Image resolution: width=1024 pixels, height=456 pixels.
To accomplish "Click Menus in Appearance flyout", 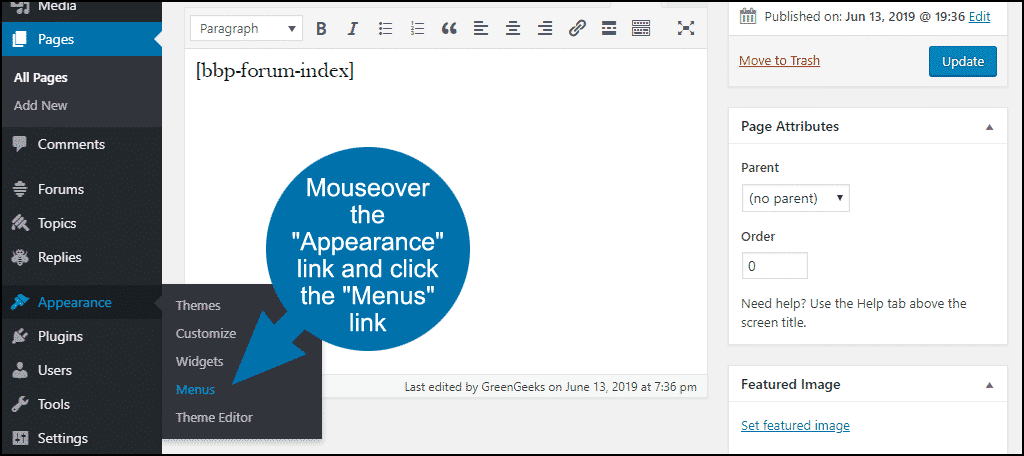I will click(x=195, y=389).
